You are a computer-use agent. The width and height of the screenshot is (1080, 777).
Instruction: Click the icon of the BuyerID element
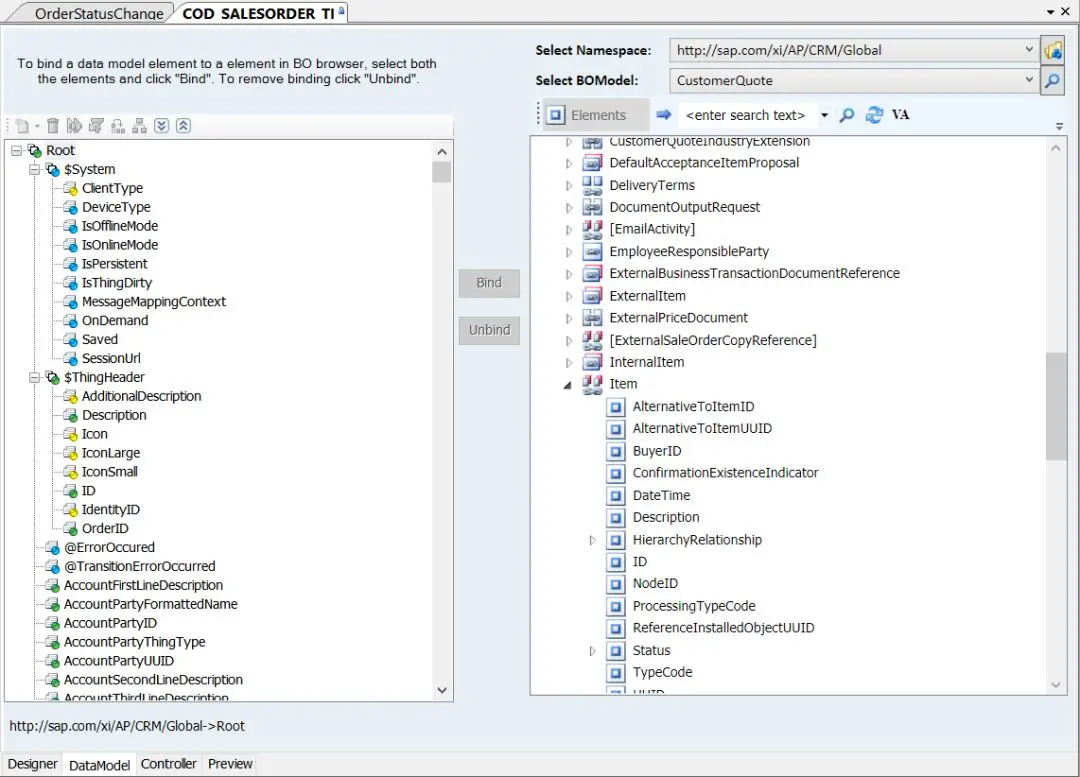click(x=615, y=451)
